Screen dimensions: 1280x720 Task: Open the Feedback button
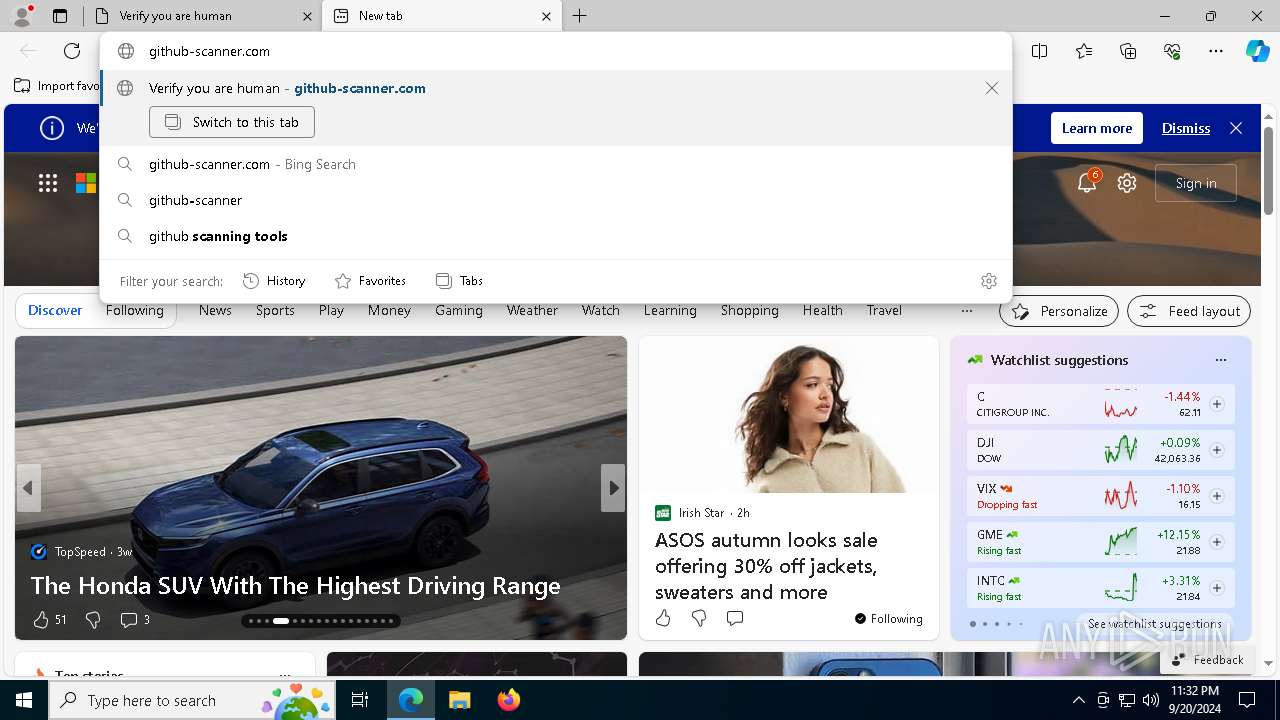[x=1207, y=660]
